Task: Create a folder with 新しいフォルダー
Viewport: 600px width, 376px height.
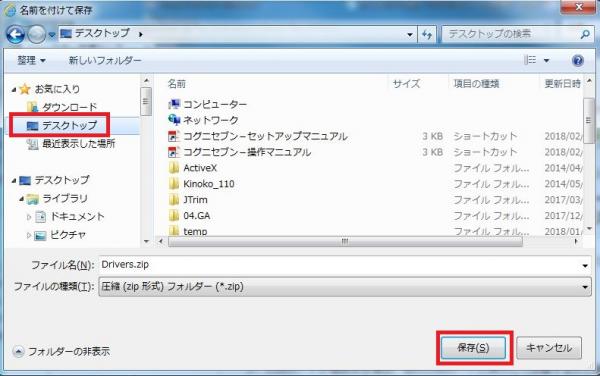Action: (x=105, y=60)
